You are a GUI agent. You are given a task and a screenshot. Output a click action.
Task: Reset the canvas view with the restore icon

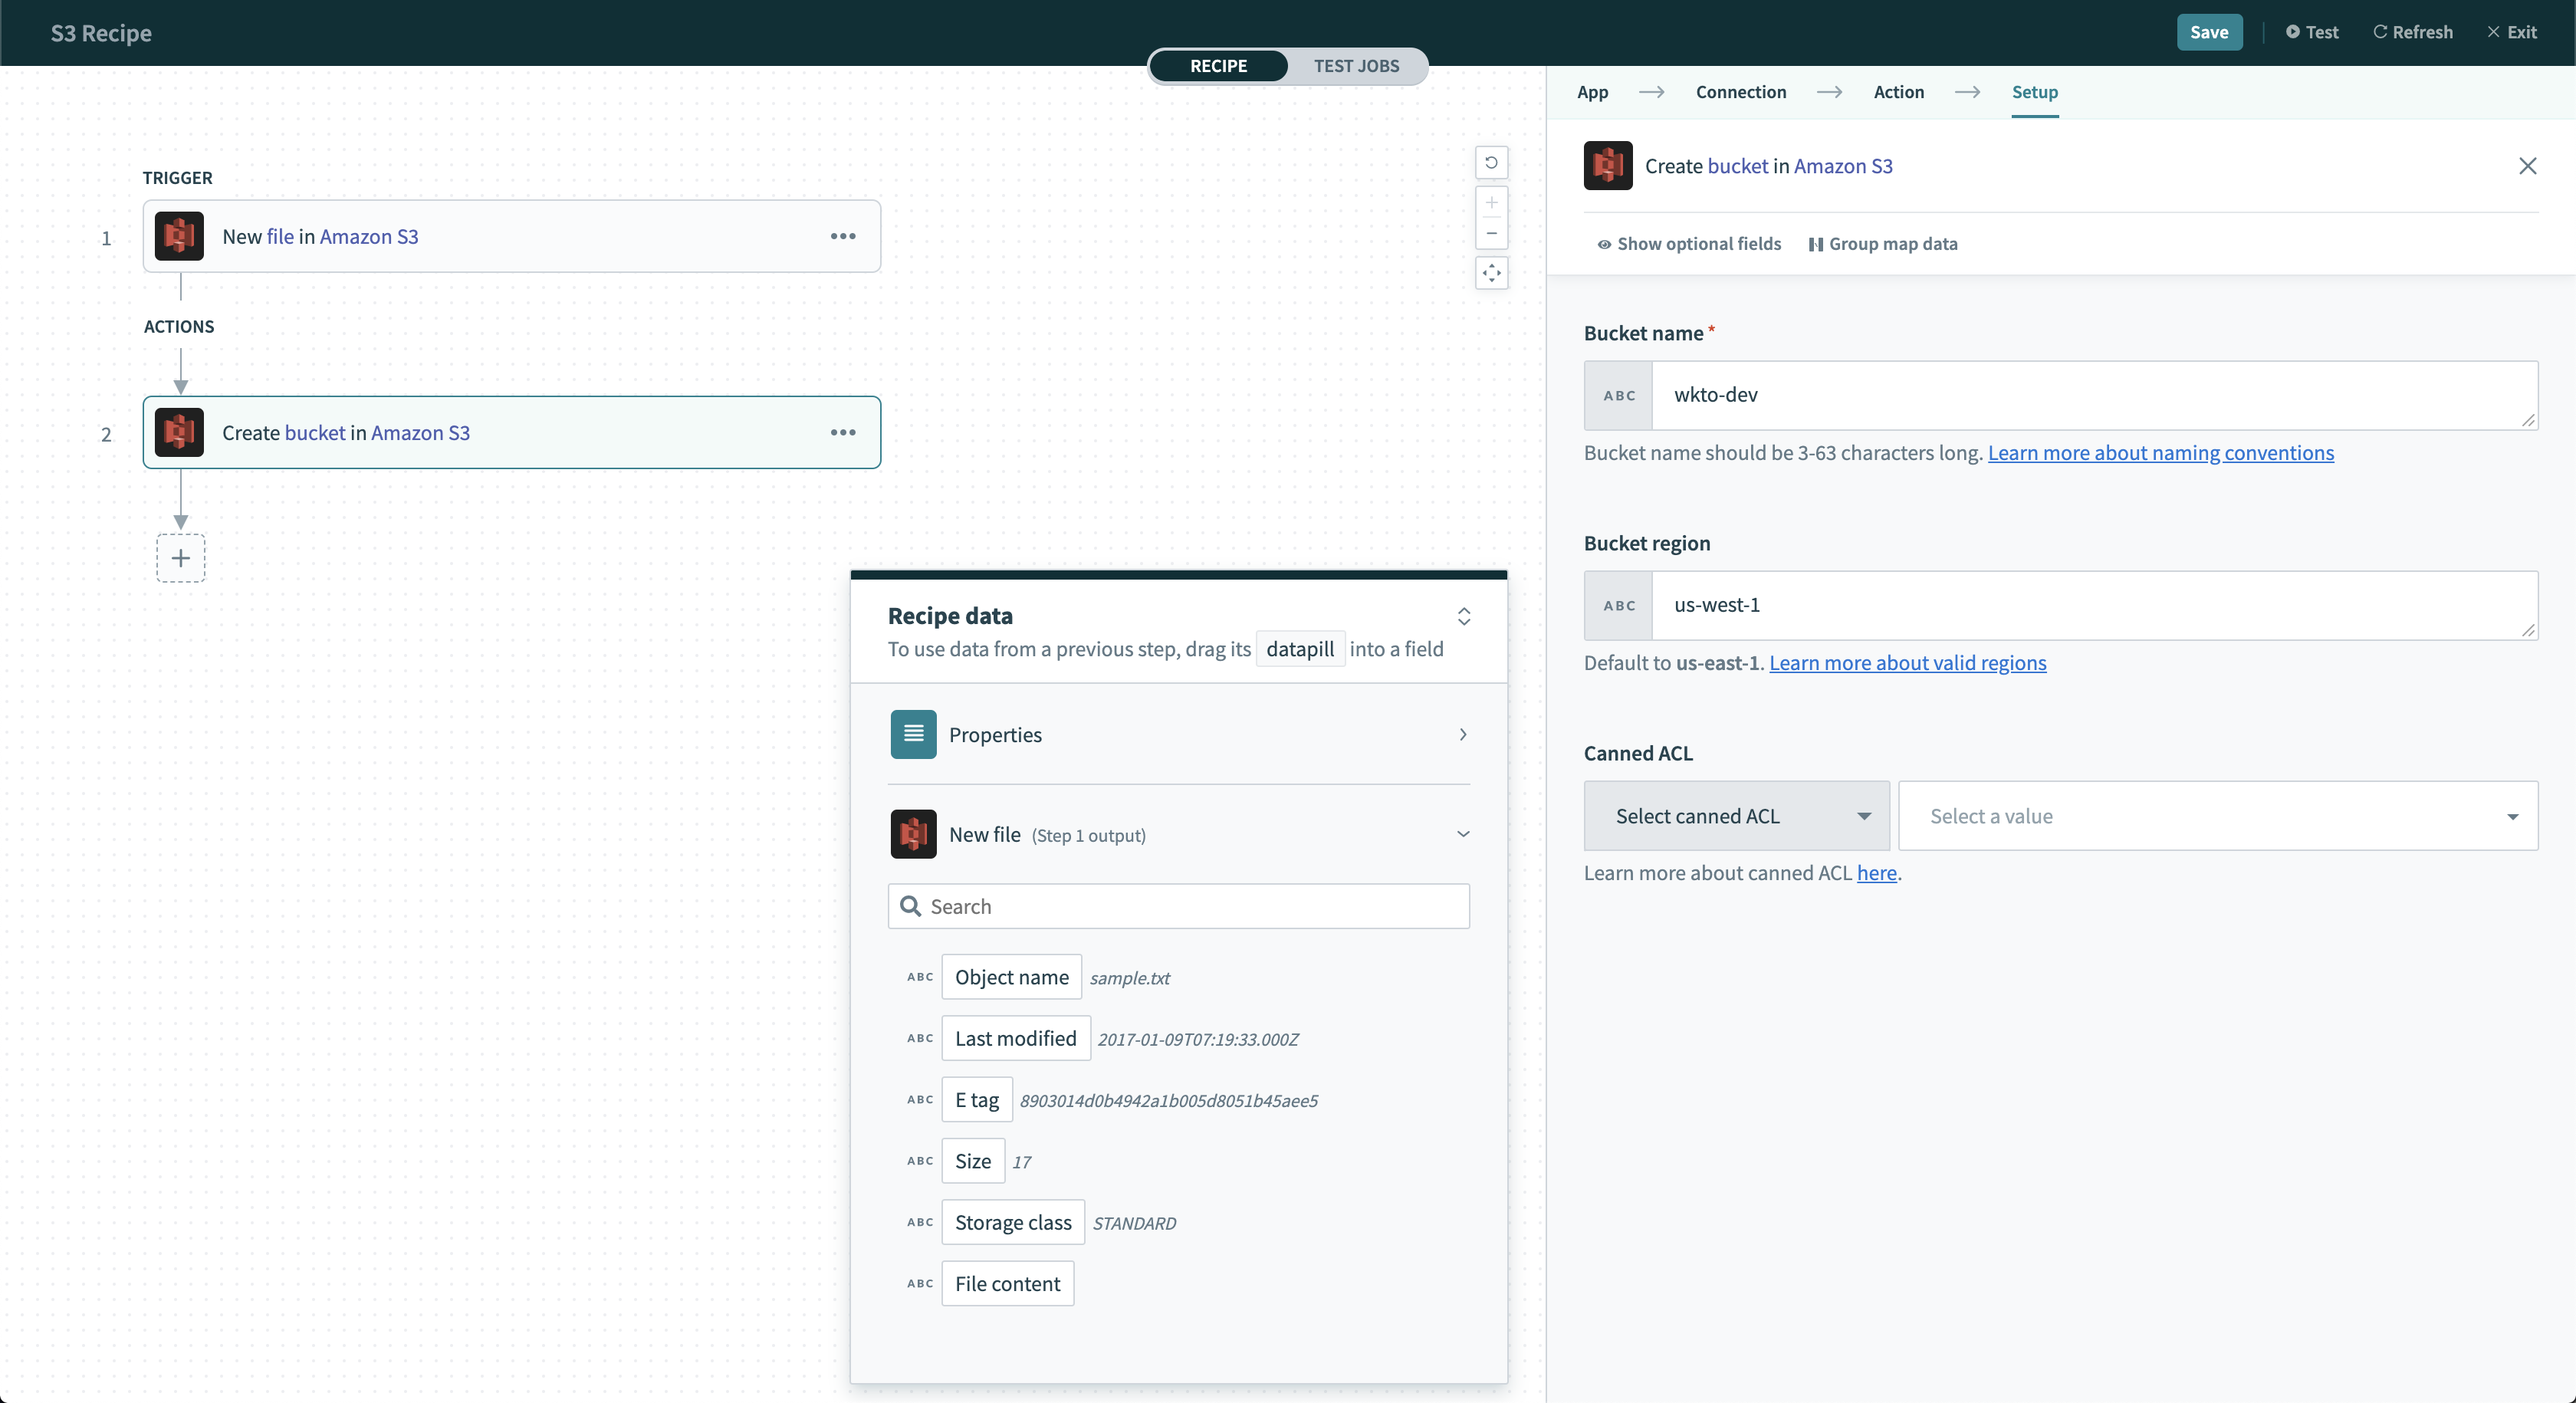1491,162
